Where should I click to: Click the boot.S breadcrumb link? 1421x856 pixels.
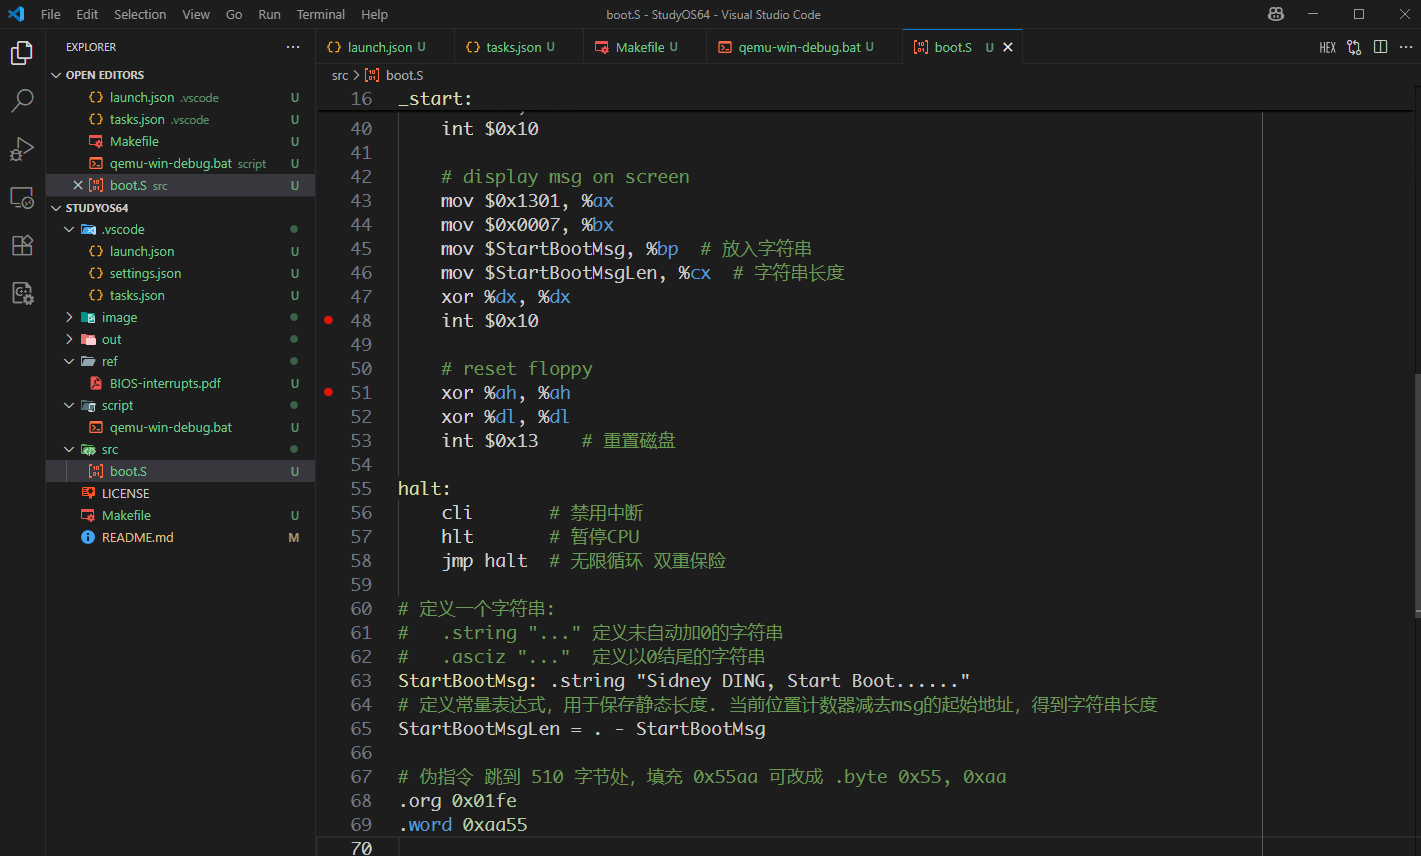click(404, 75)
